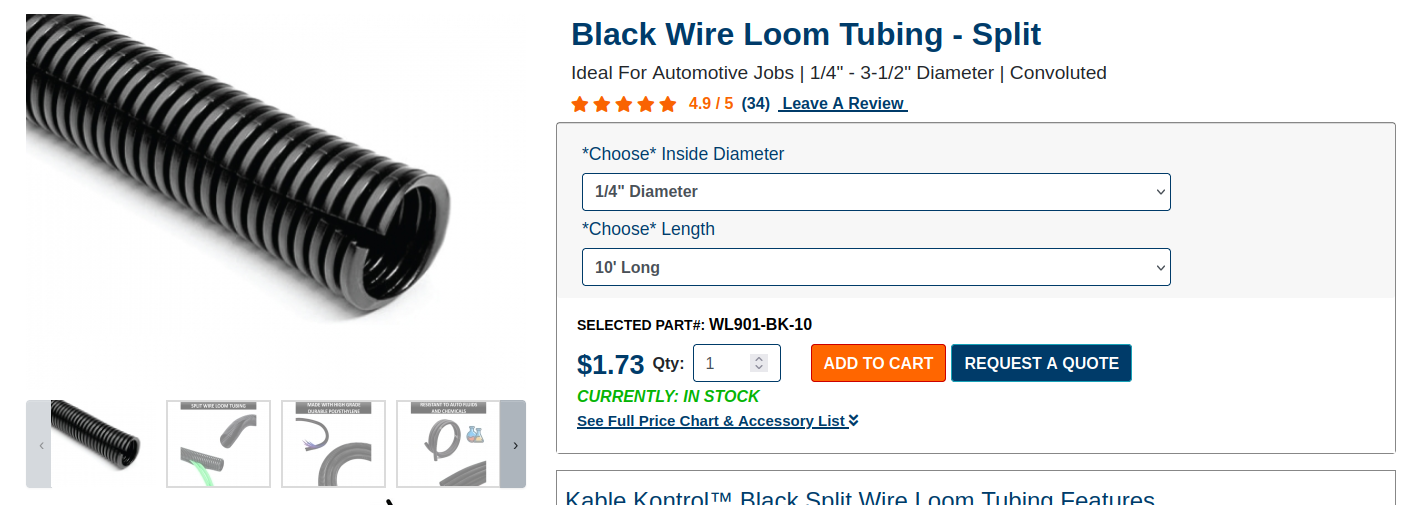
Task: Decrease quantity with the down arrow
Action: coord(759,368)
